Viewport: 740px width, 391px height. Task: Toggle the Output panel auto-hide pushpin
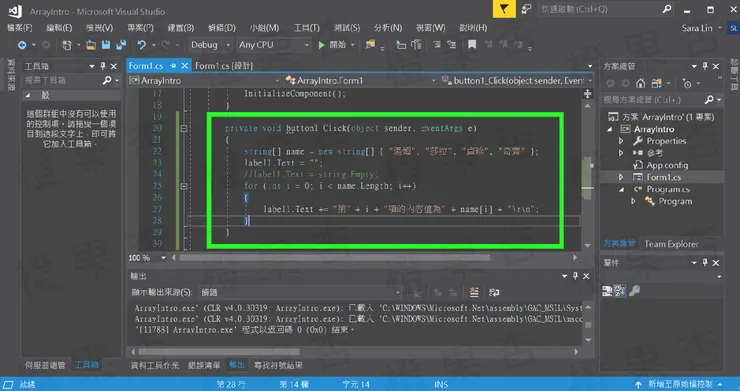575,276
